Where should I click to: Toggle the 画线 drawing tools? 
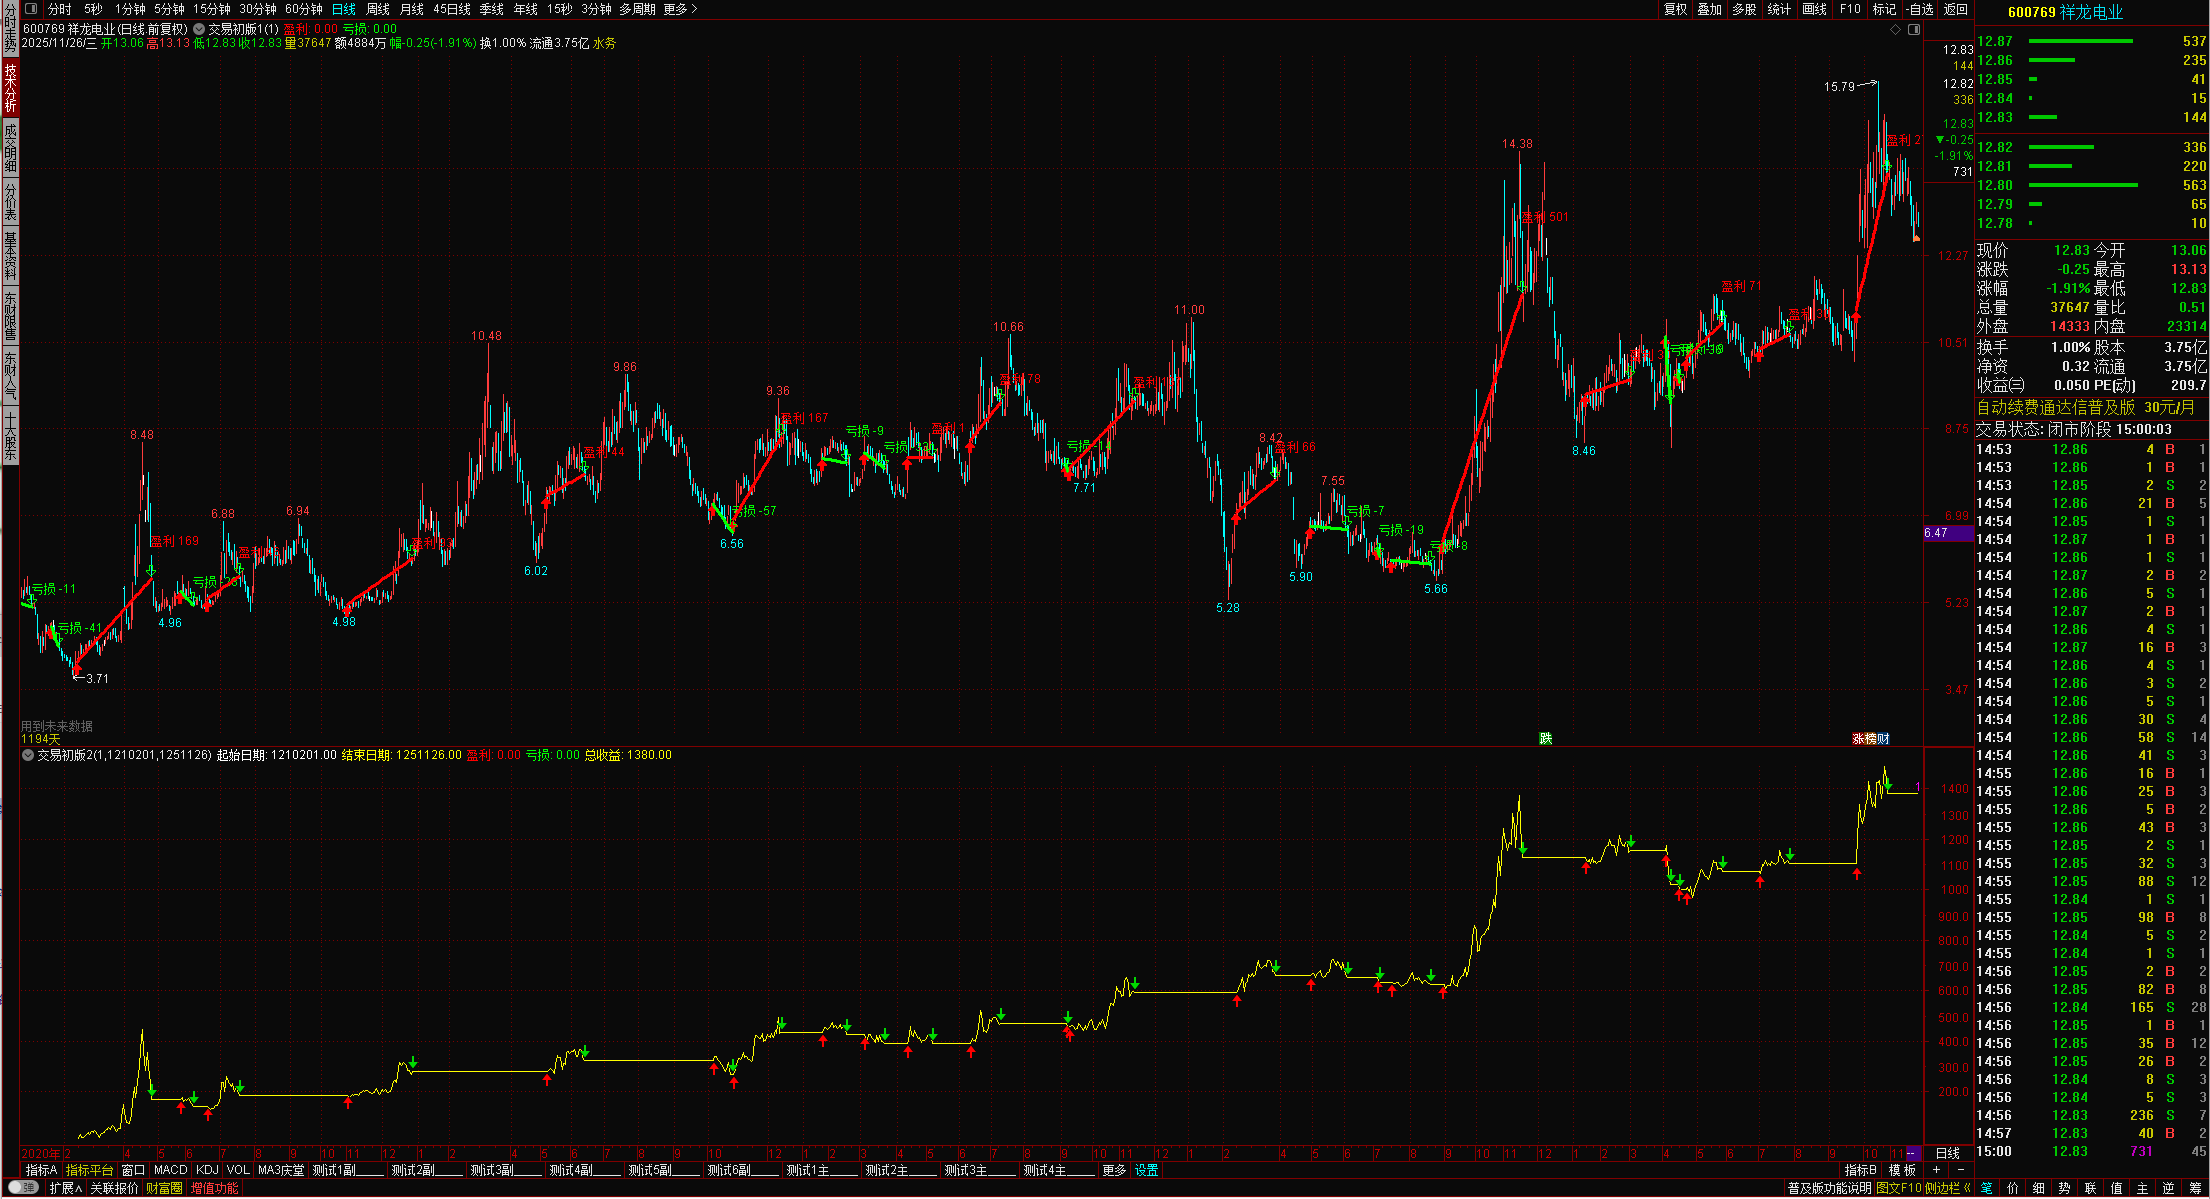click(1814, 9)
